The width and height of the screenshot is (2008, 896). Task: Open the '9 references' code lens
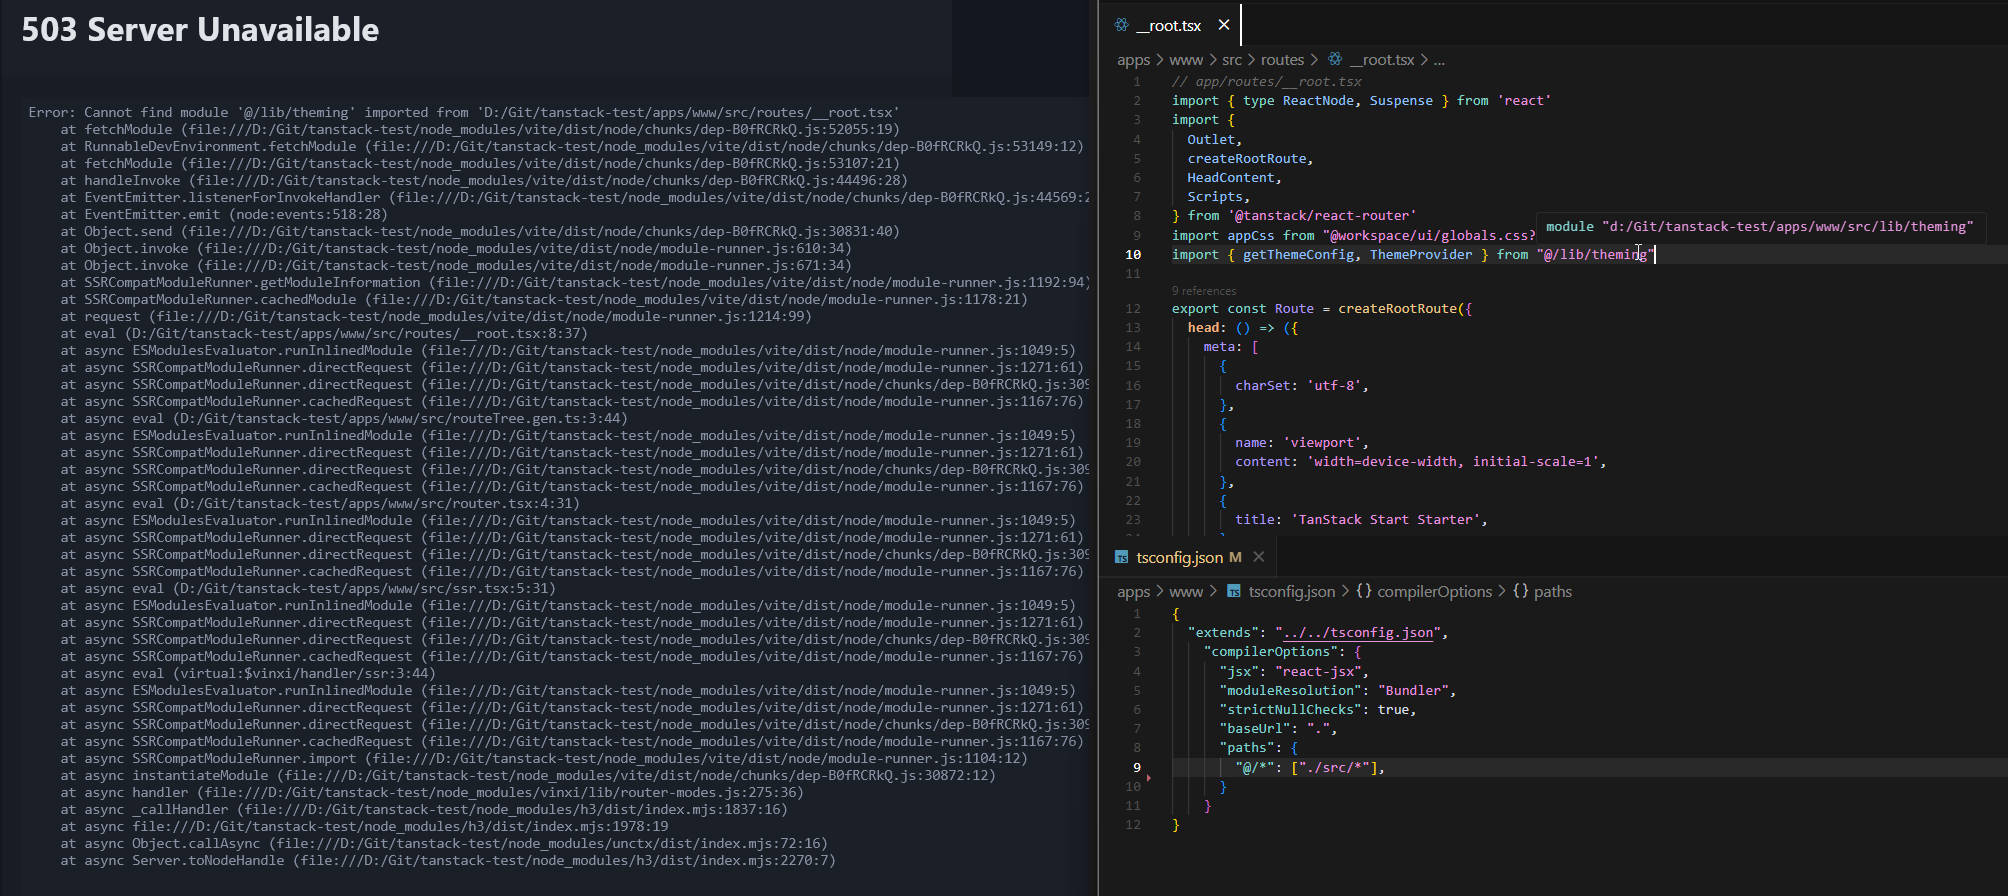click(1204, 291)
